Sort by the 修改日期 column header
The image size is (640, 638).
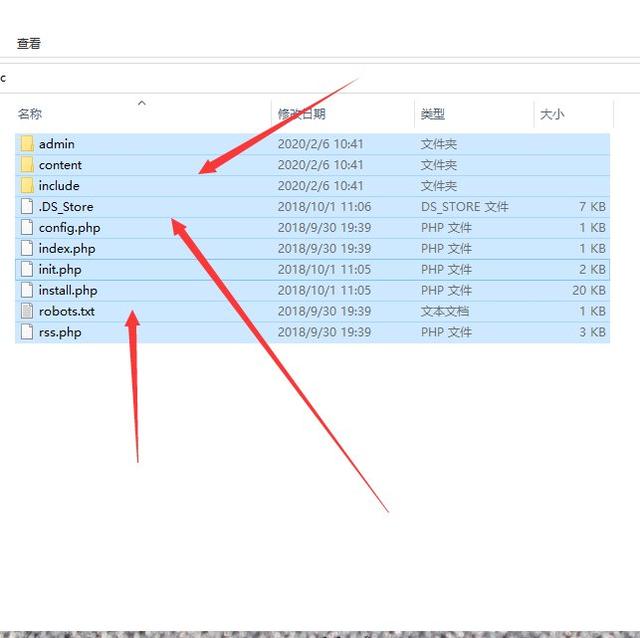pos(302,114)
